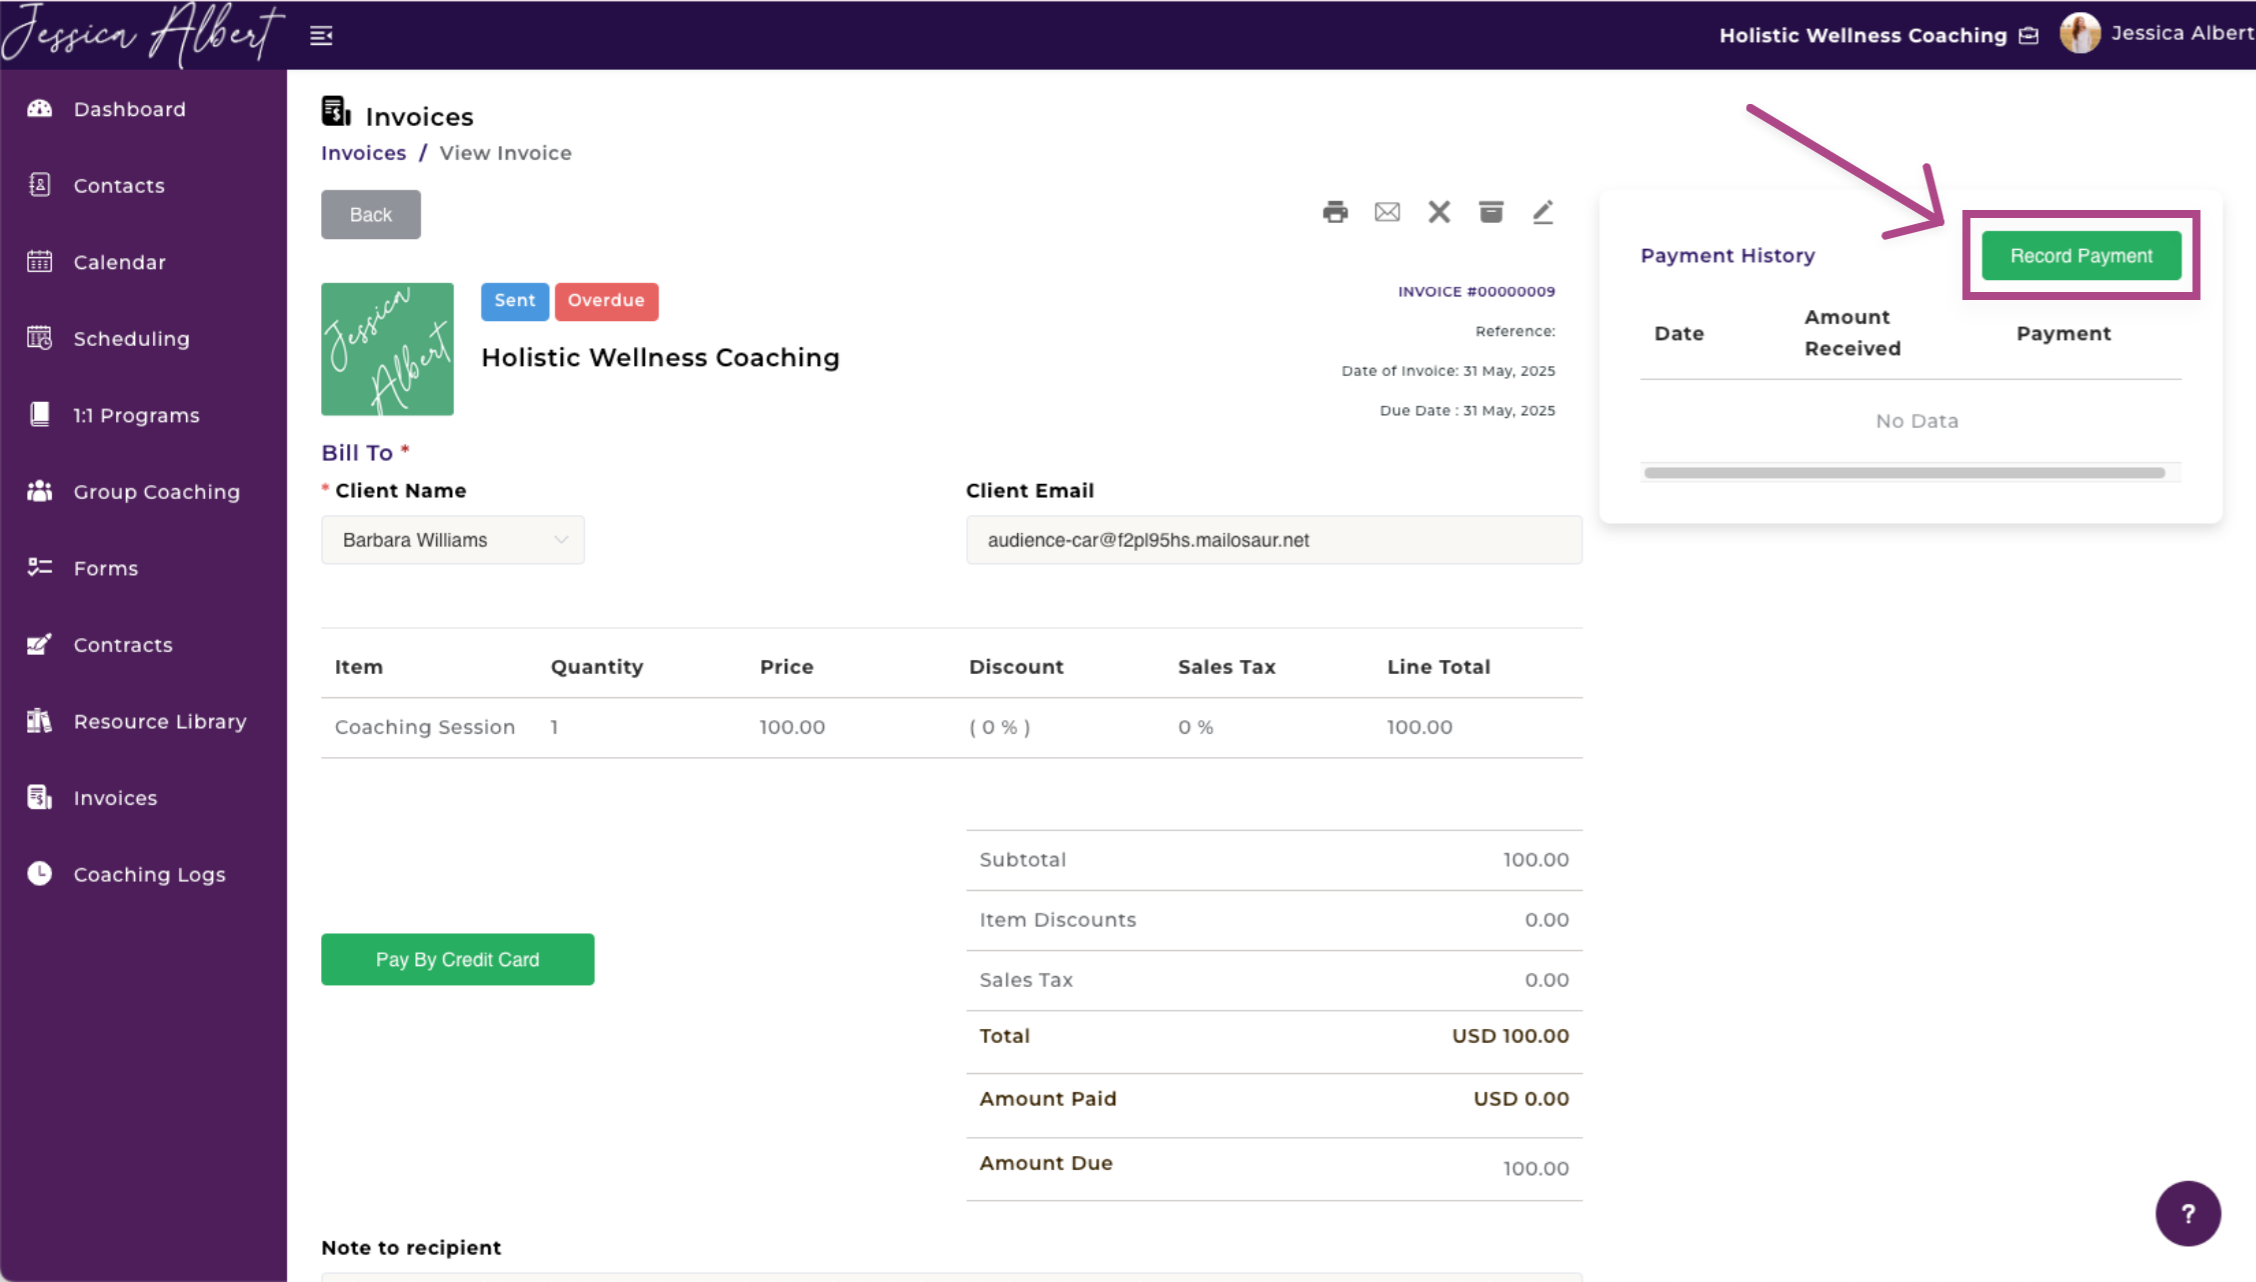Click the Contracts menu label
Screen dimensions: 2256x1282
tap(123, 645)
